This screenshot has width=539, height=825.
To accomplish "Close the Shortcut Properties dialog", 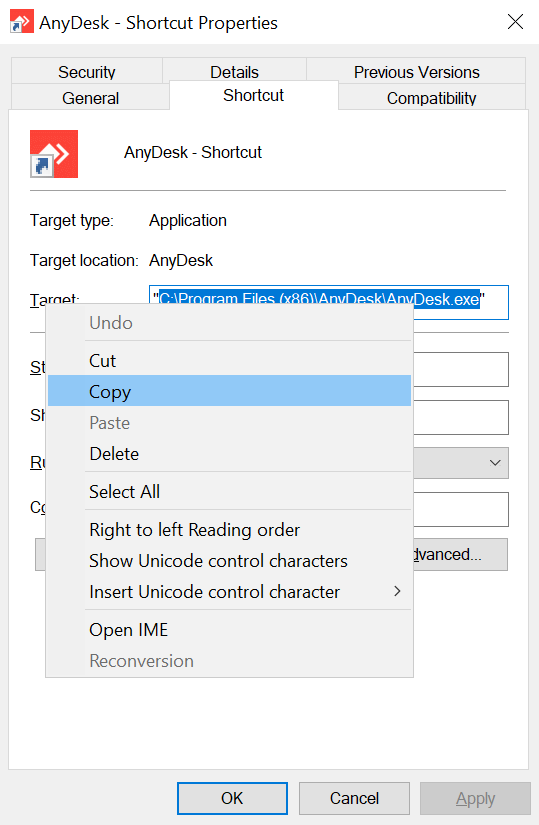I will tap(515, 22).
